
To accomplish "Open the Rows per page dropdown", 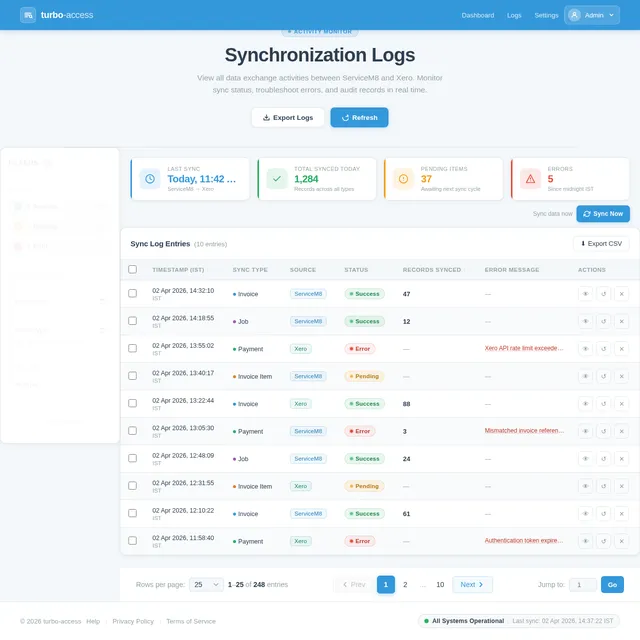I will pos(206,584).
